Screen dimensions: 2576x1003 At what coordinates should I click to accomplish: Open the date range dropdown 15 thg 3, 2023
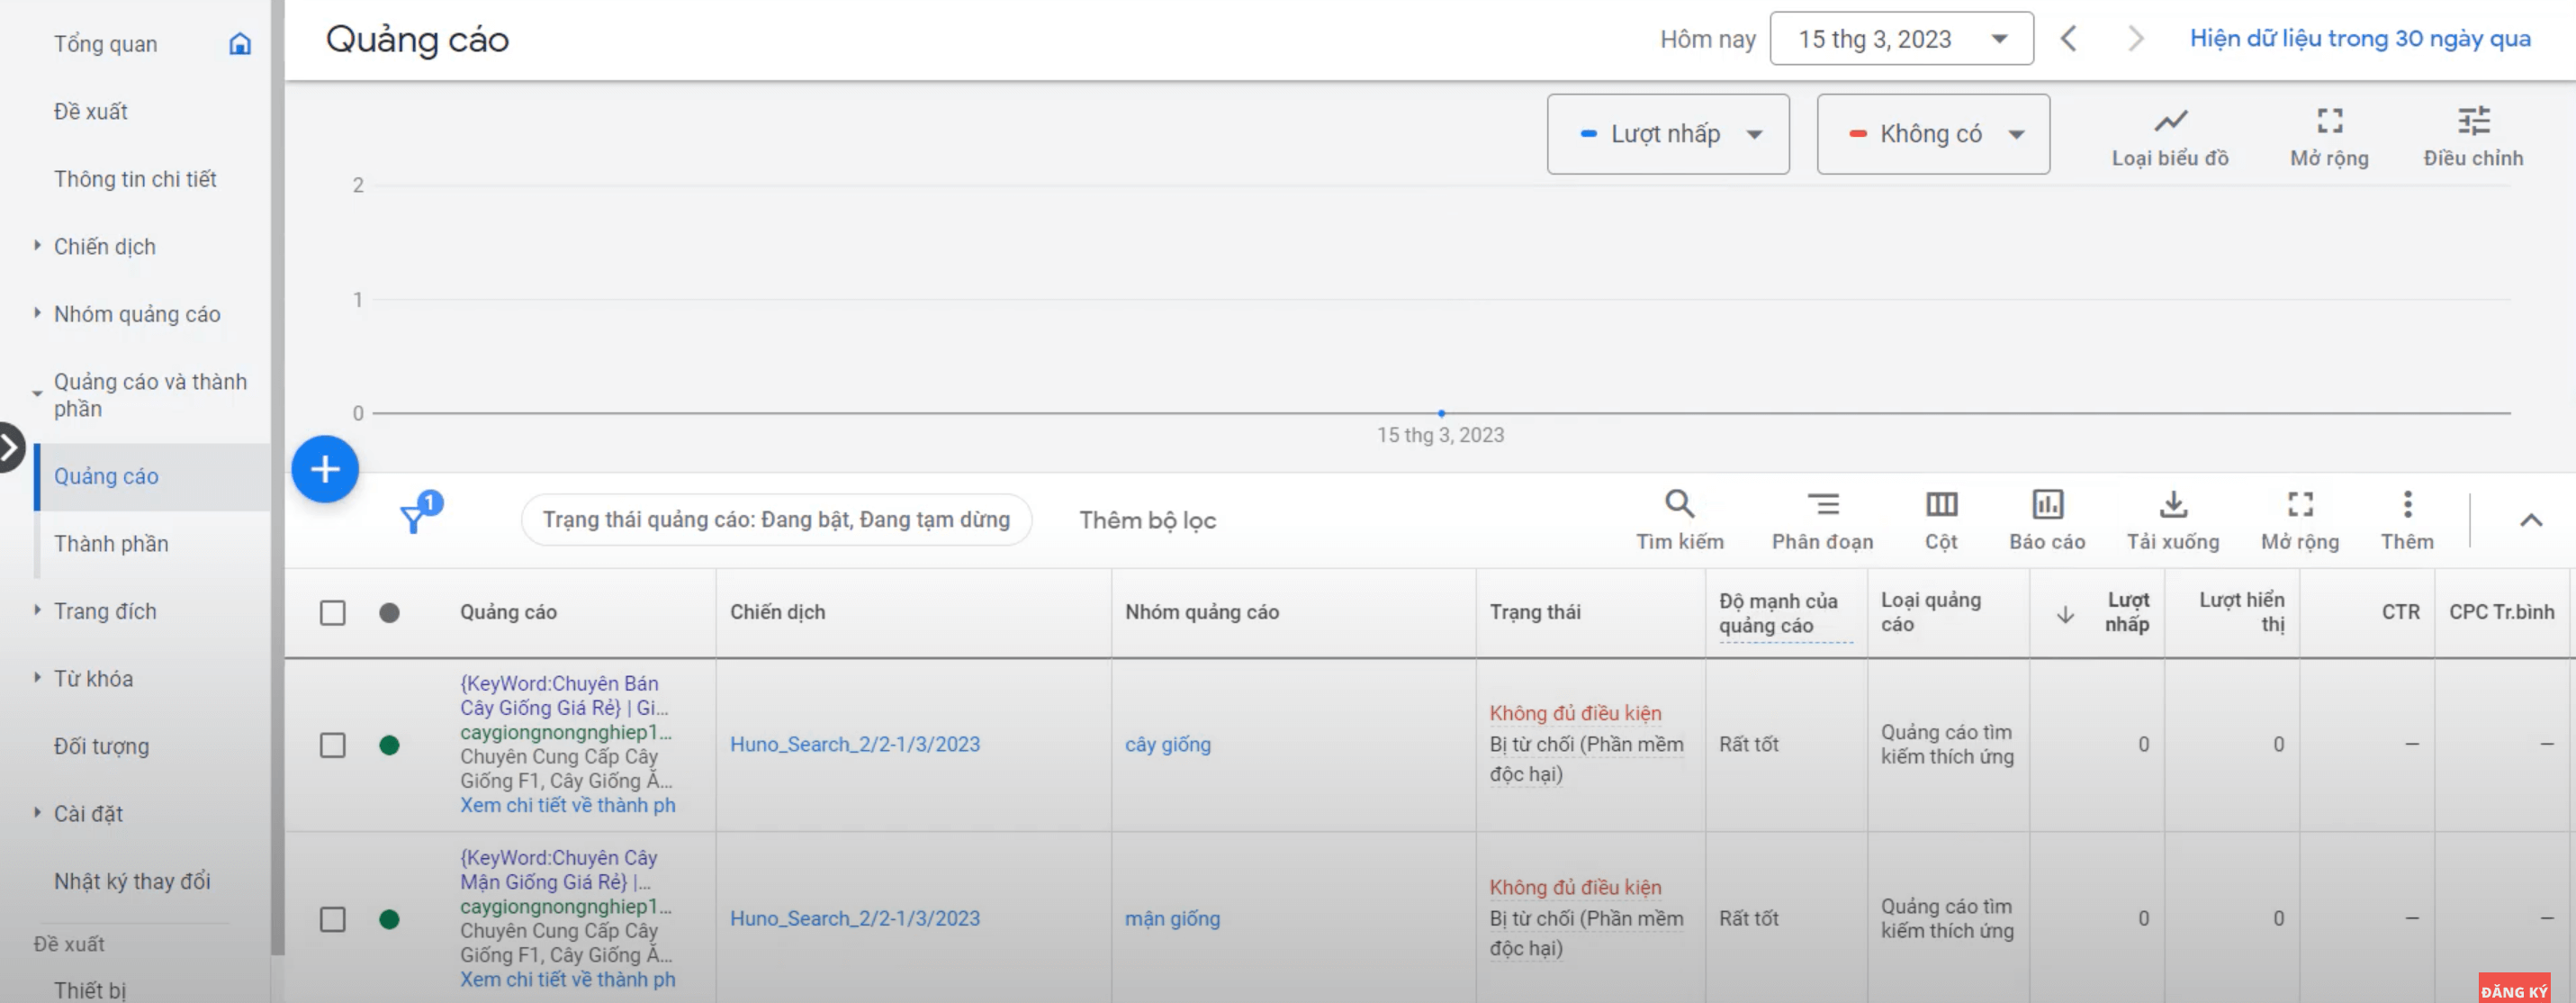1901,39
